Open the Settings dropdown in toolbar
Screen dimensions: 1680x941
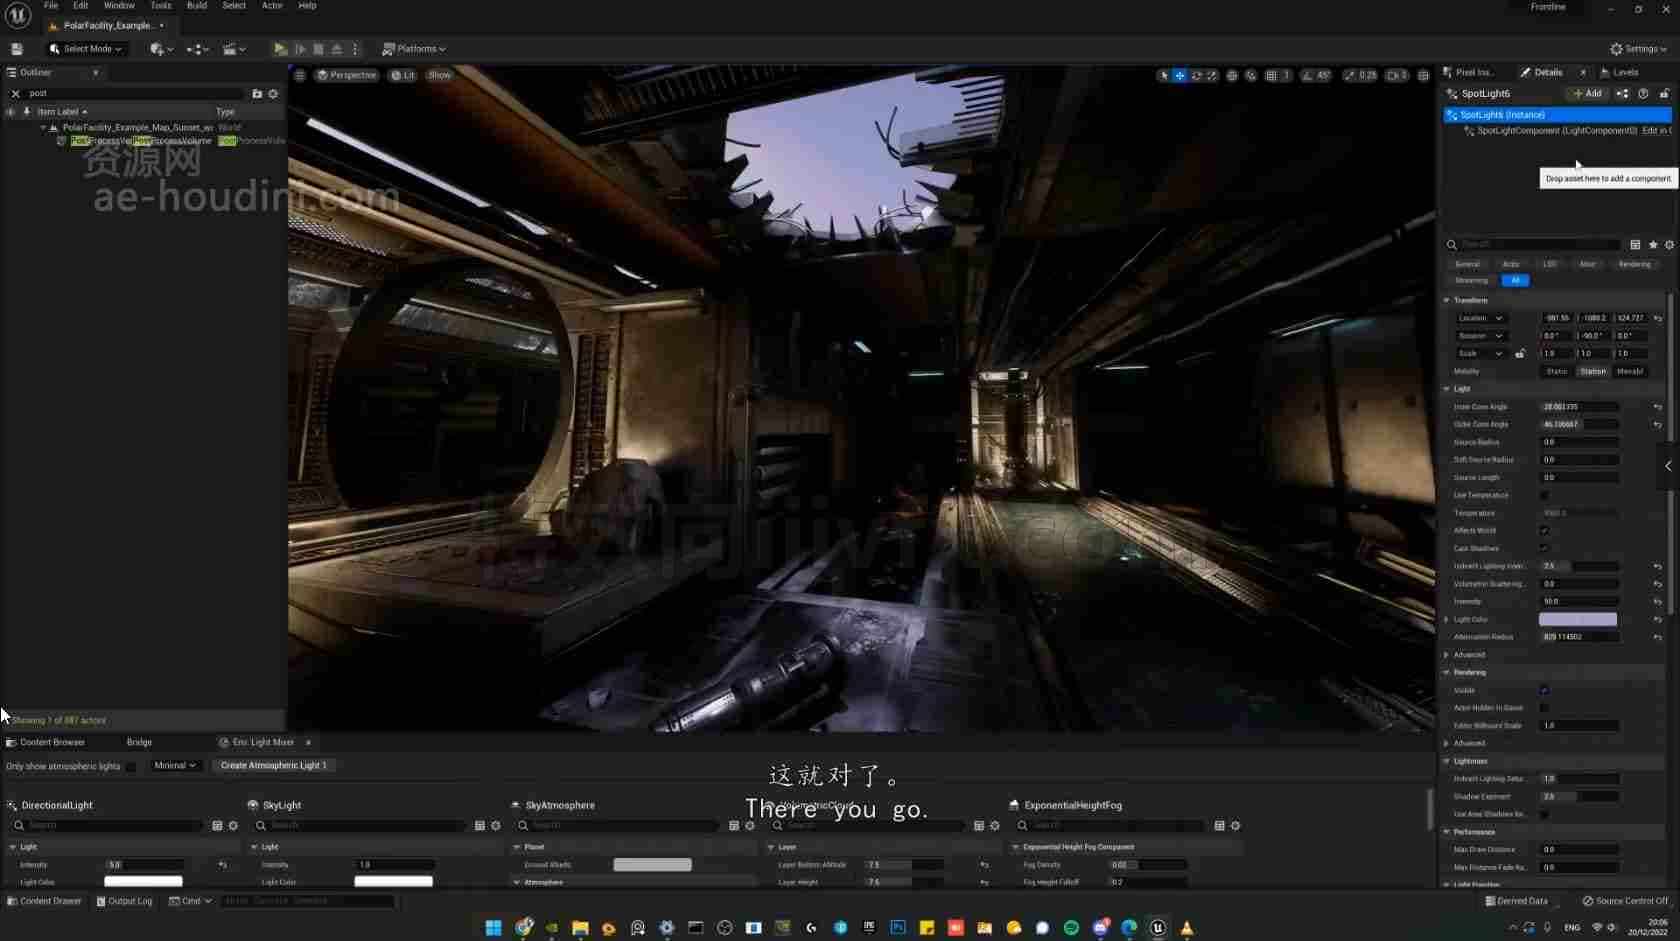point(1638,49)
